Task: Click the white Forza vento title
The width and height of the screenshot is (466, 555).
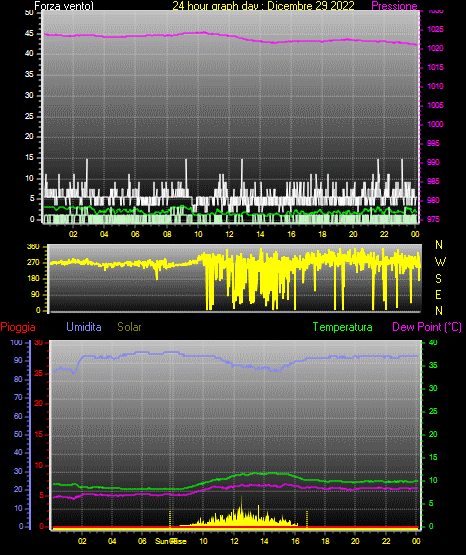Action: tap(64, 6)
